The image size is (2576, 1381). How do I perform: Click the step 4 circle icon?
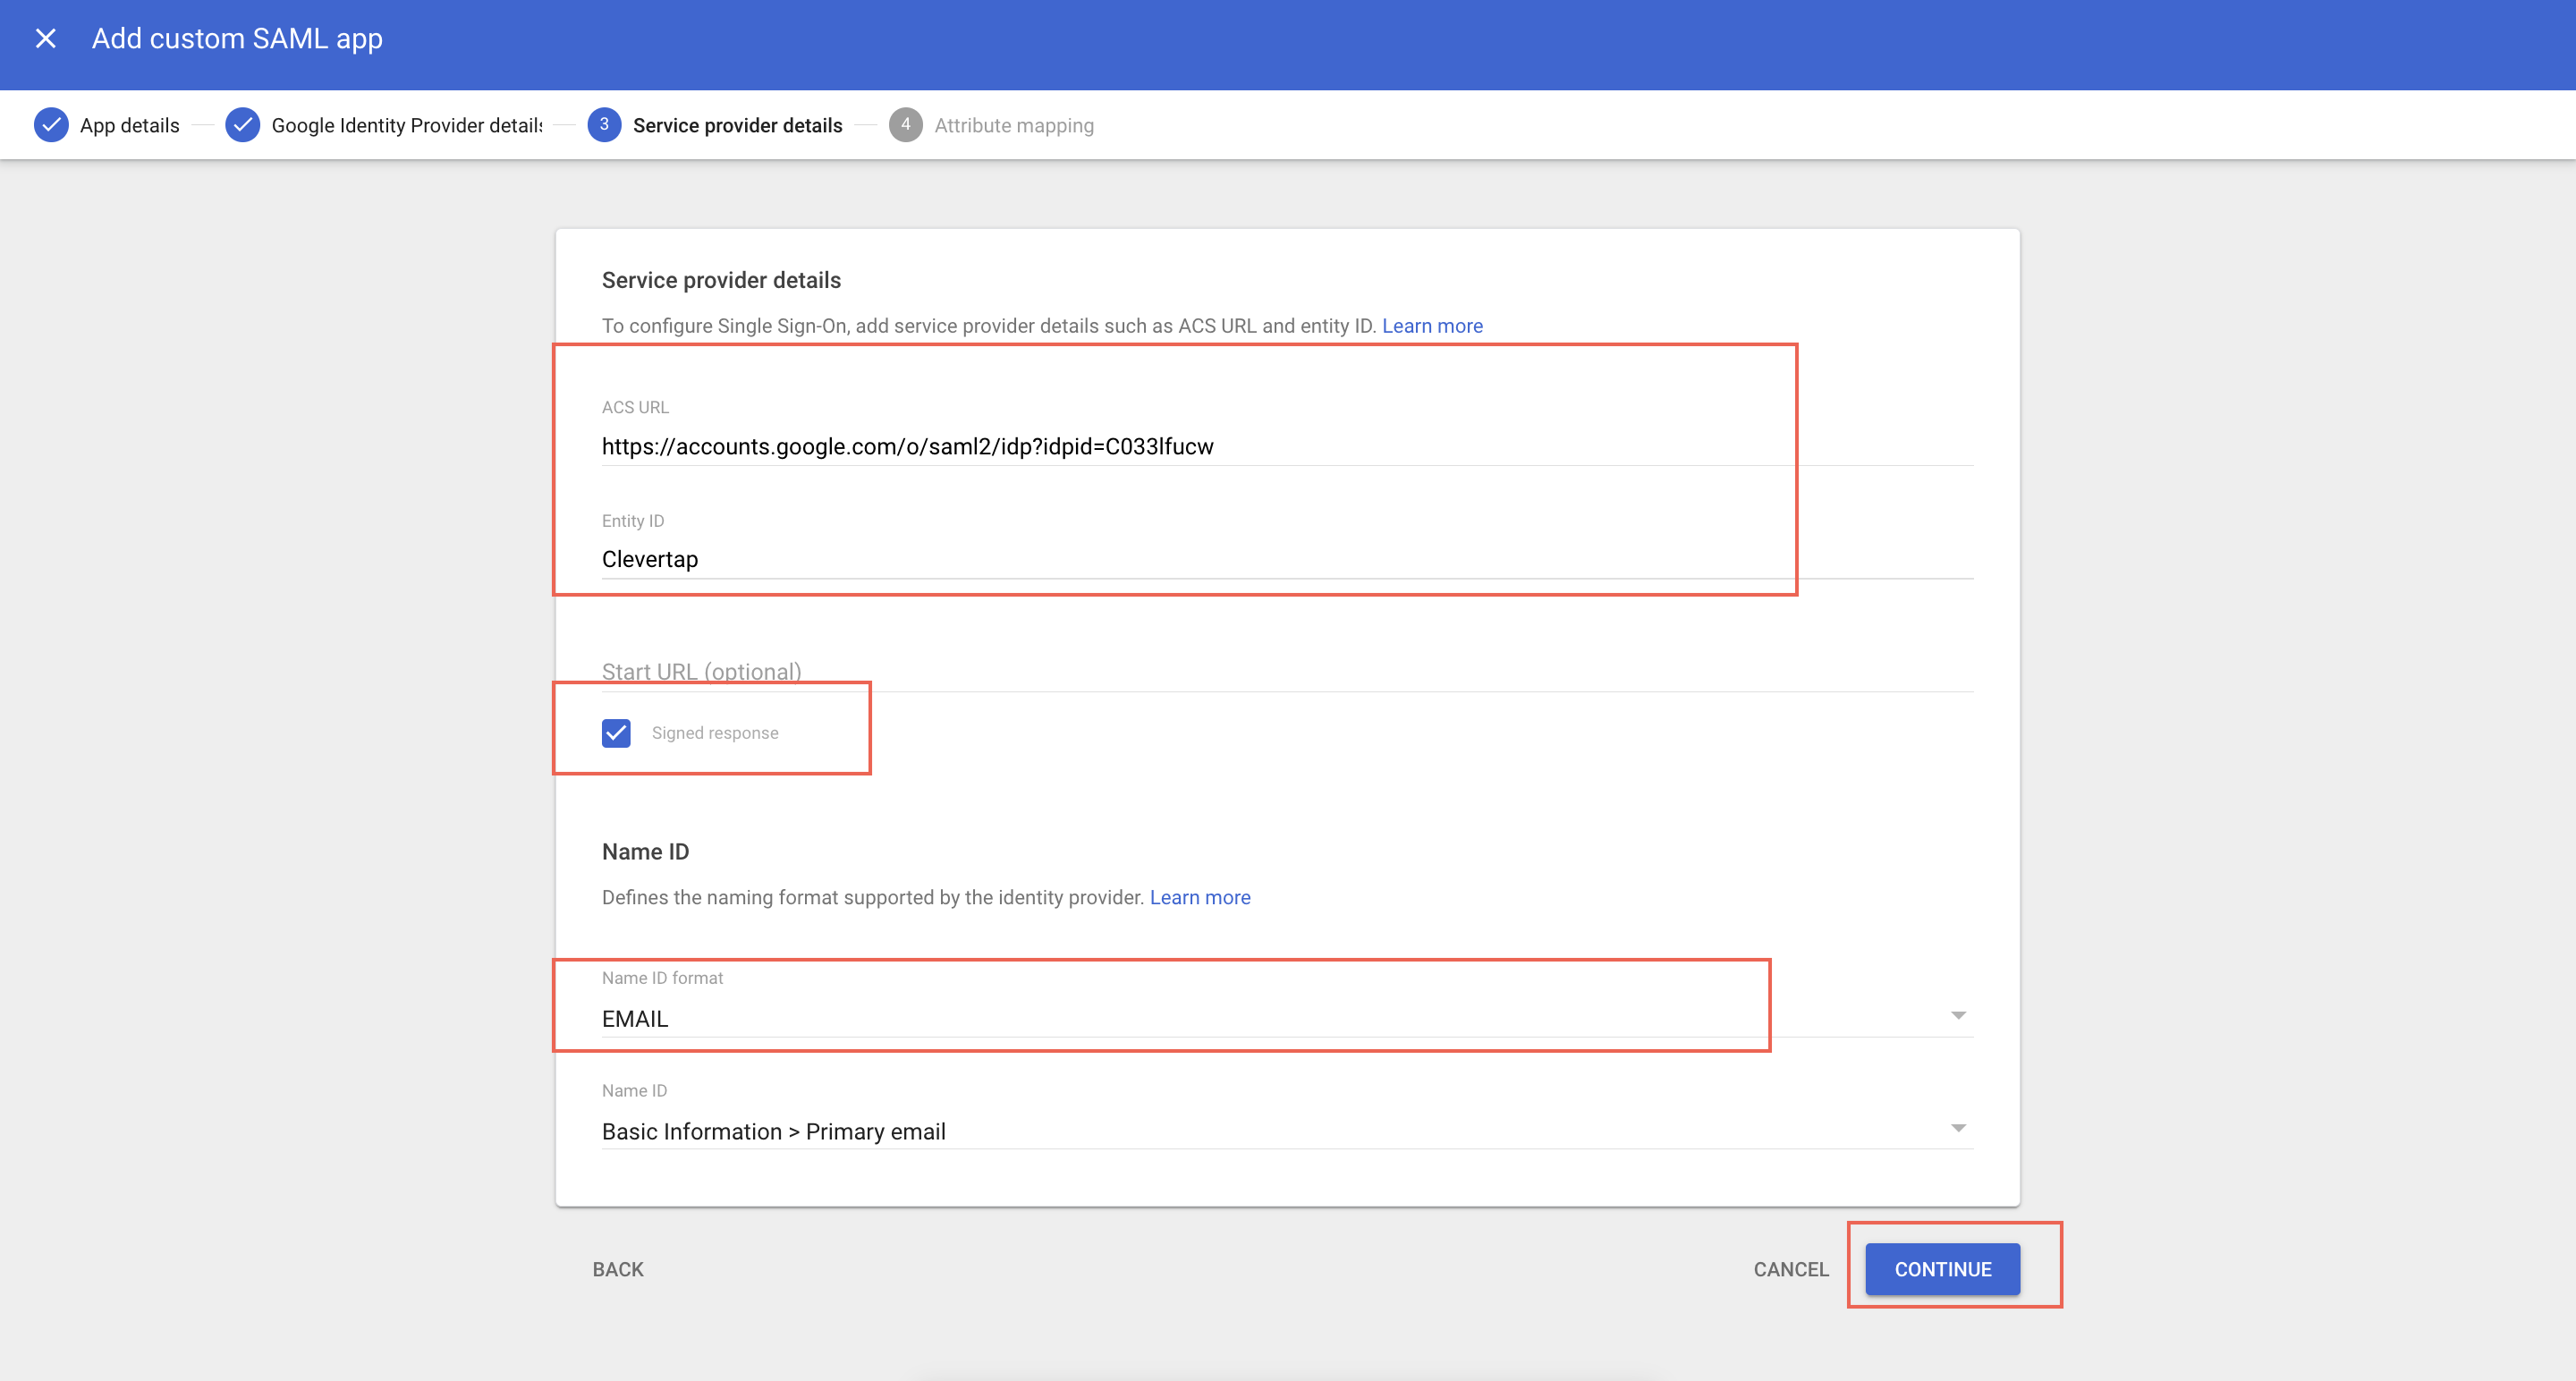point(906,125)
